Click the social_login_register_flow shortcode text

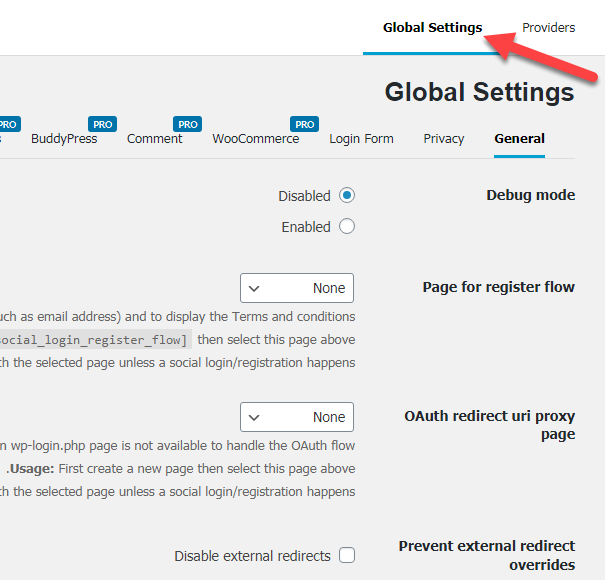pos(94,340)
